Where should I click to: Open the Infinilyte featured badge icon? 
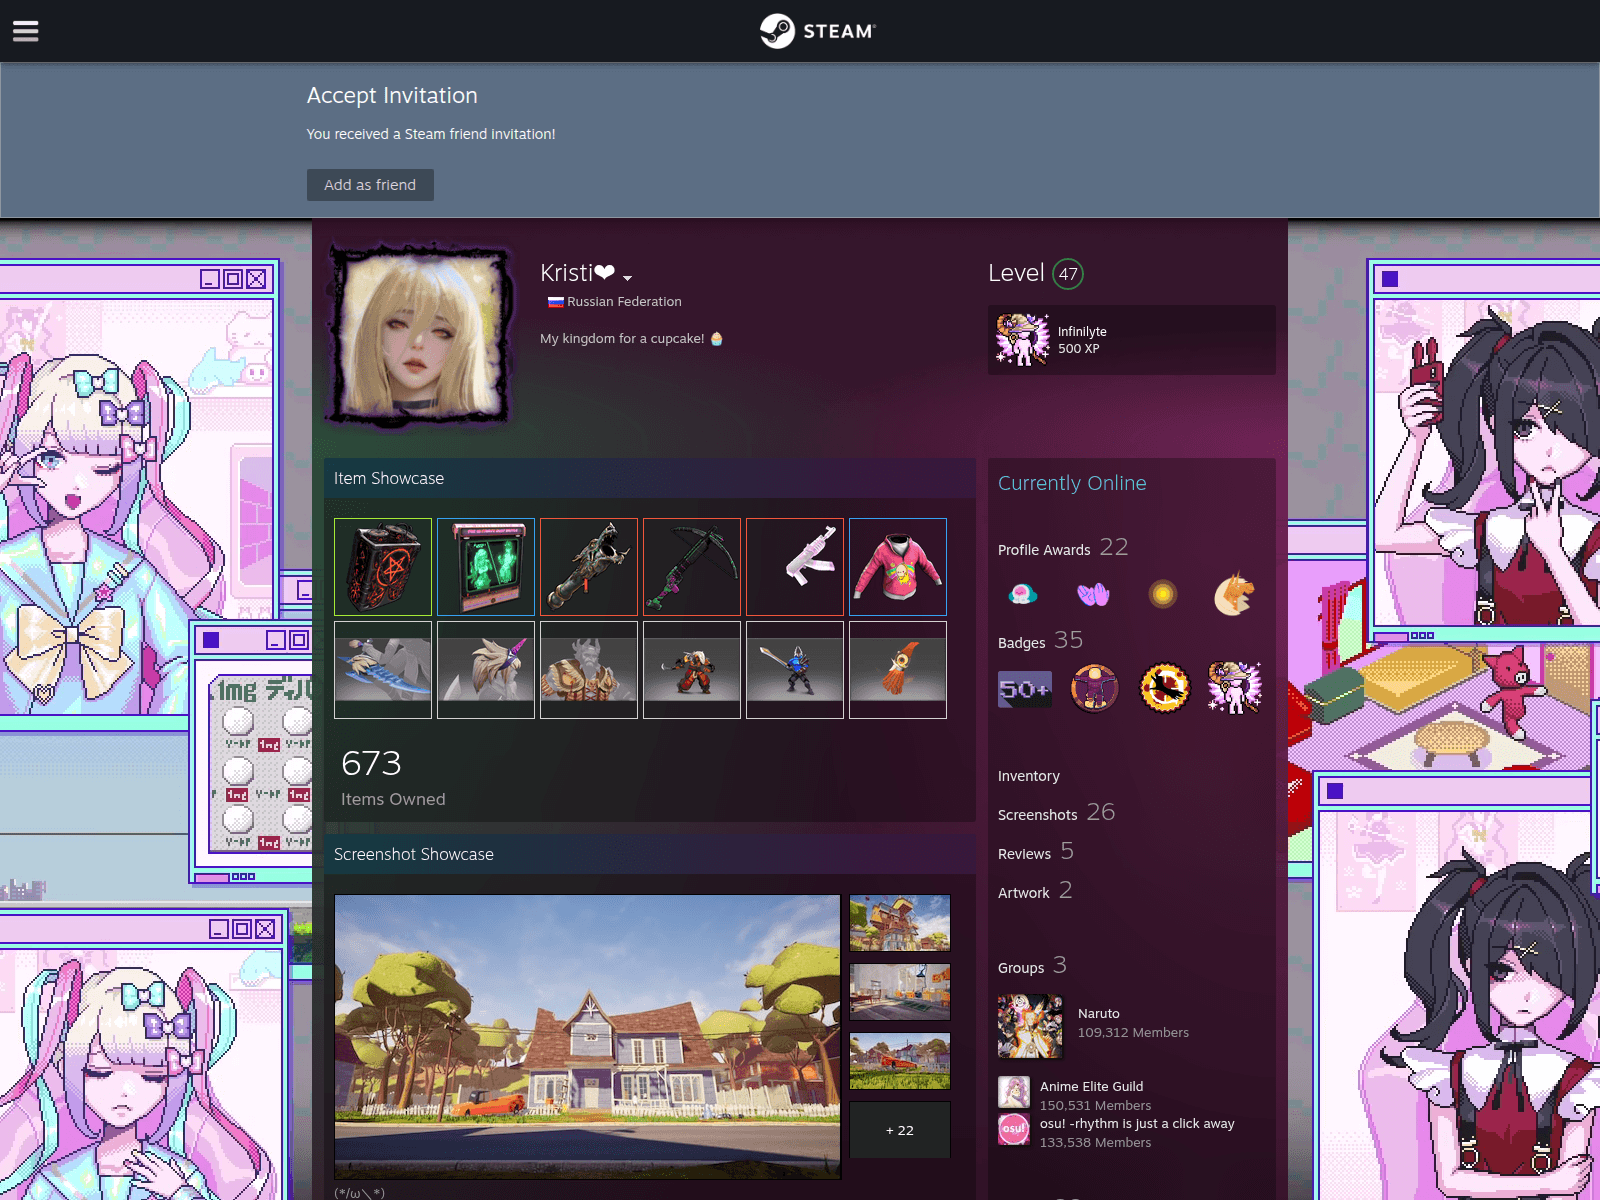coord(1023,340)
